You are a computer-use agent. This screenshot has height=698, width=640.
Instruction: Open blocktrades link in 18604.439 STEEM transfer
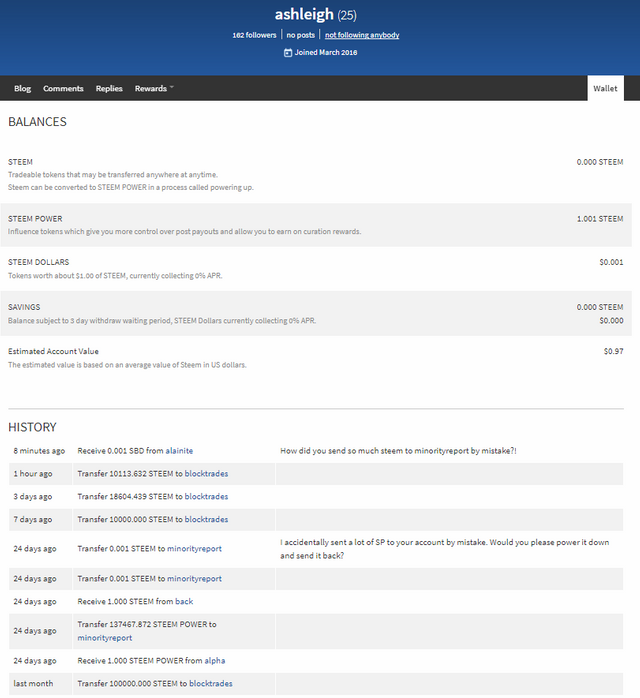[206, 496]
